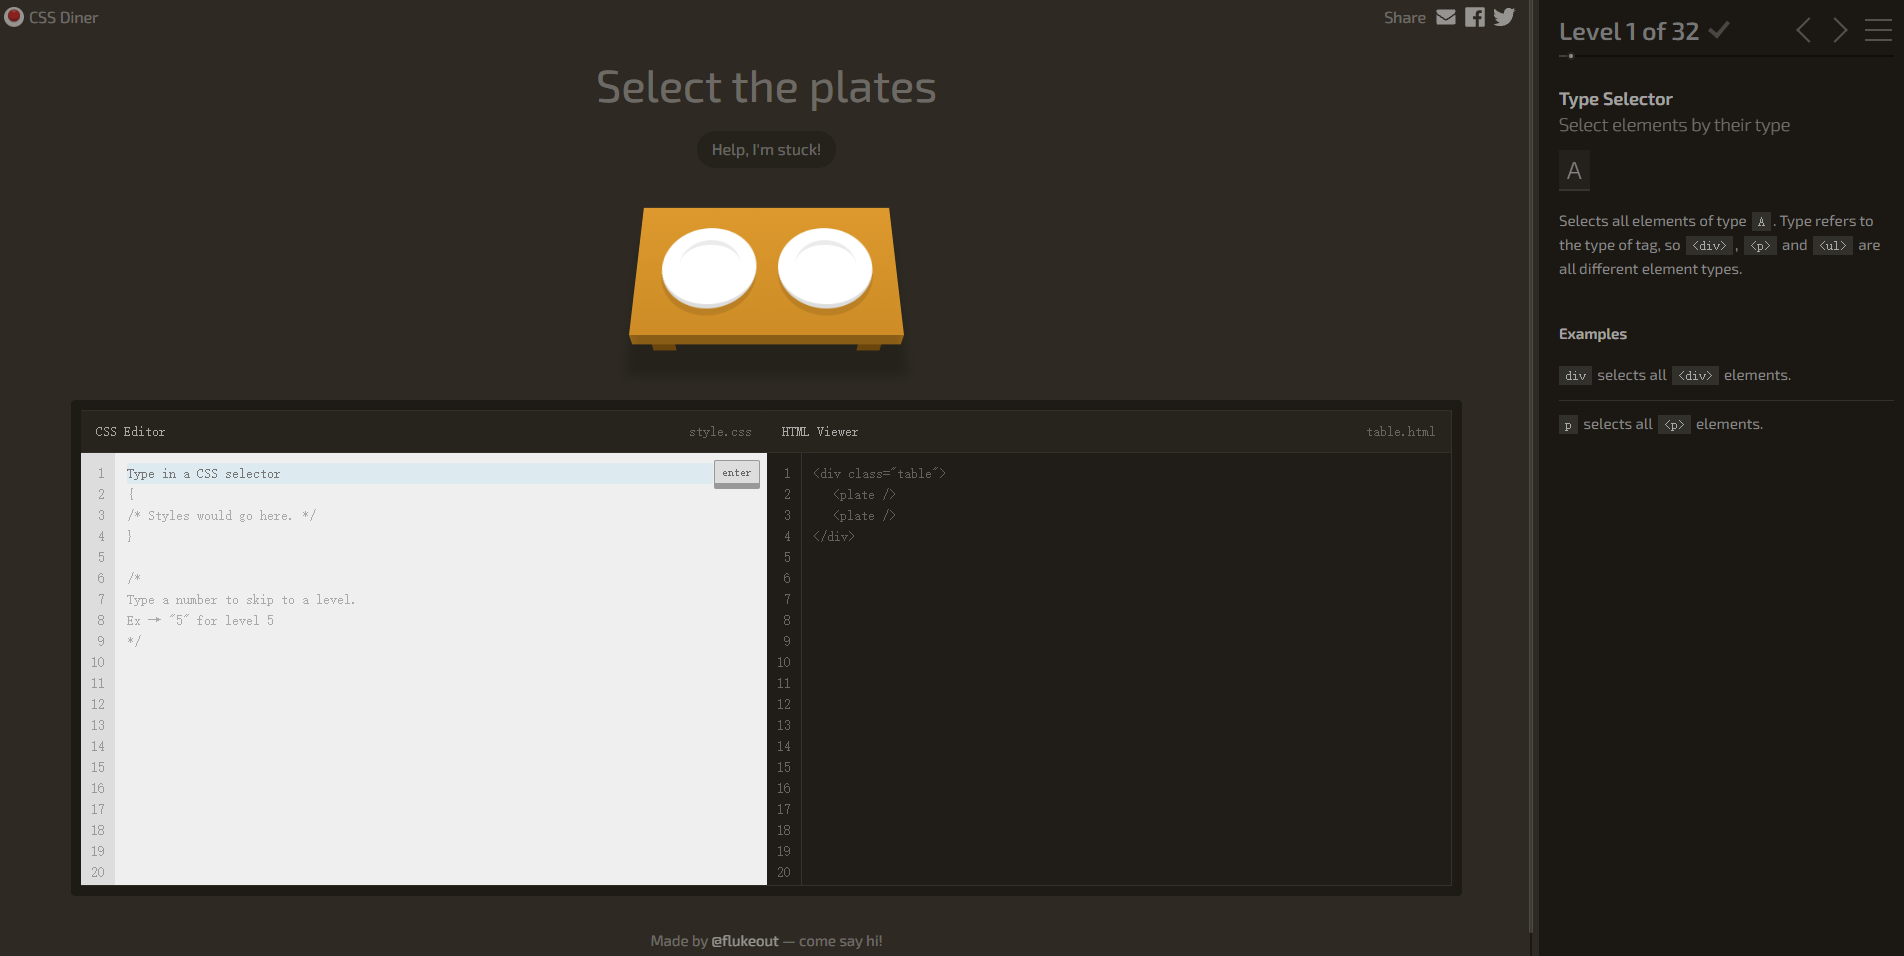Click the "Type Selector" title
Screen dimensions: 1904x956
(1615, 99)
